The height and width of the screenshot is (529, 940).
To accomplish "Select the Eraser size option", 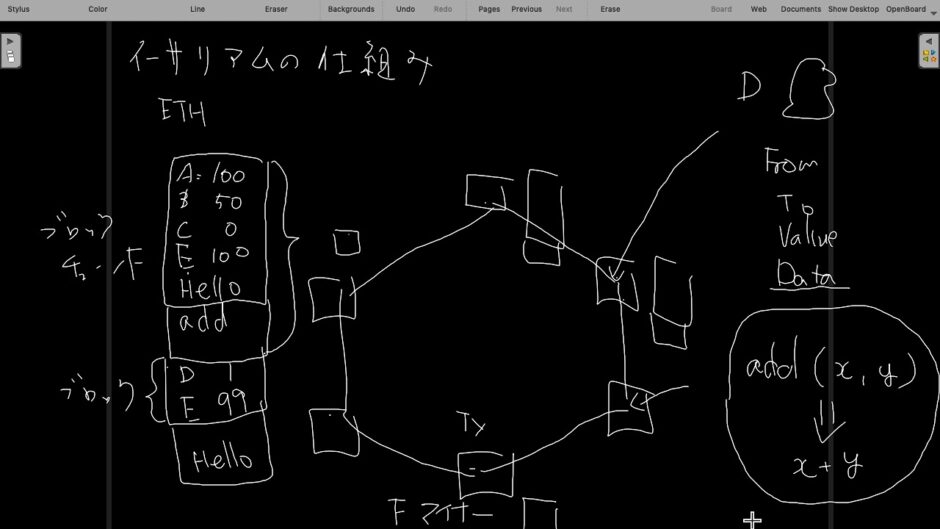I will (276, 9).
